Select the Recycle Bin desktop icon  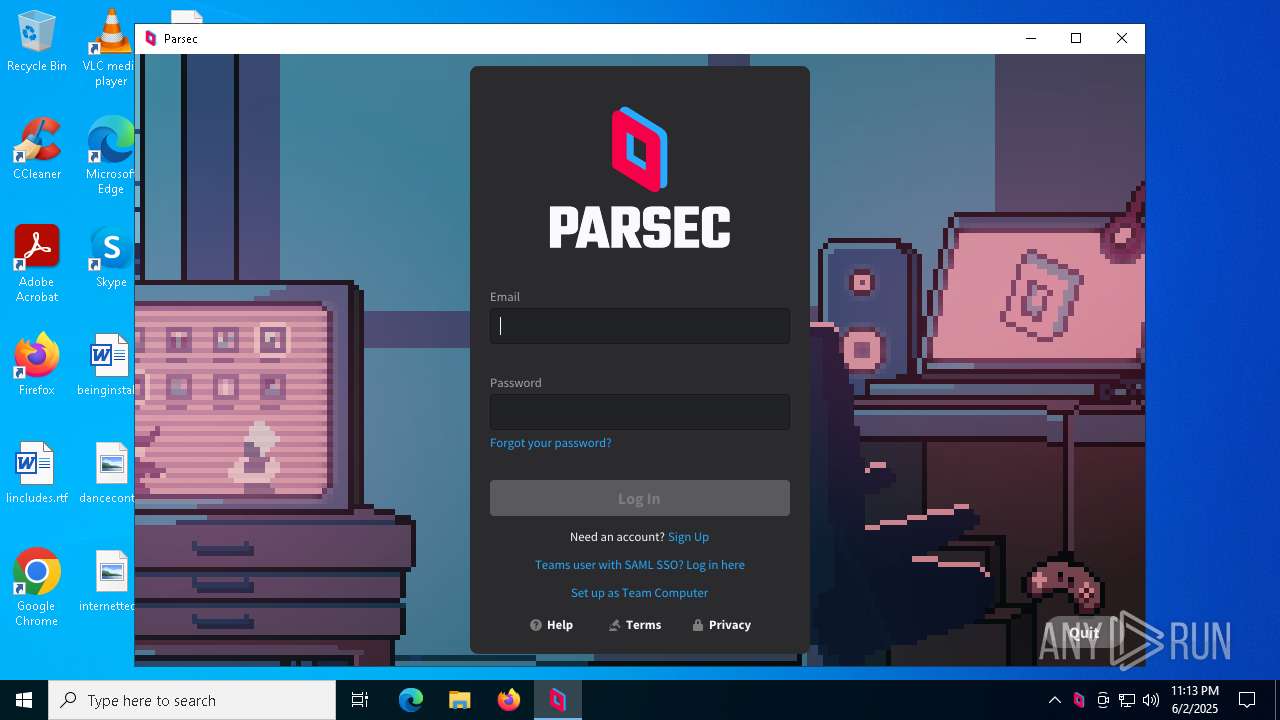[x=37, y=42]
